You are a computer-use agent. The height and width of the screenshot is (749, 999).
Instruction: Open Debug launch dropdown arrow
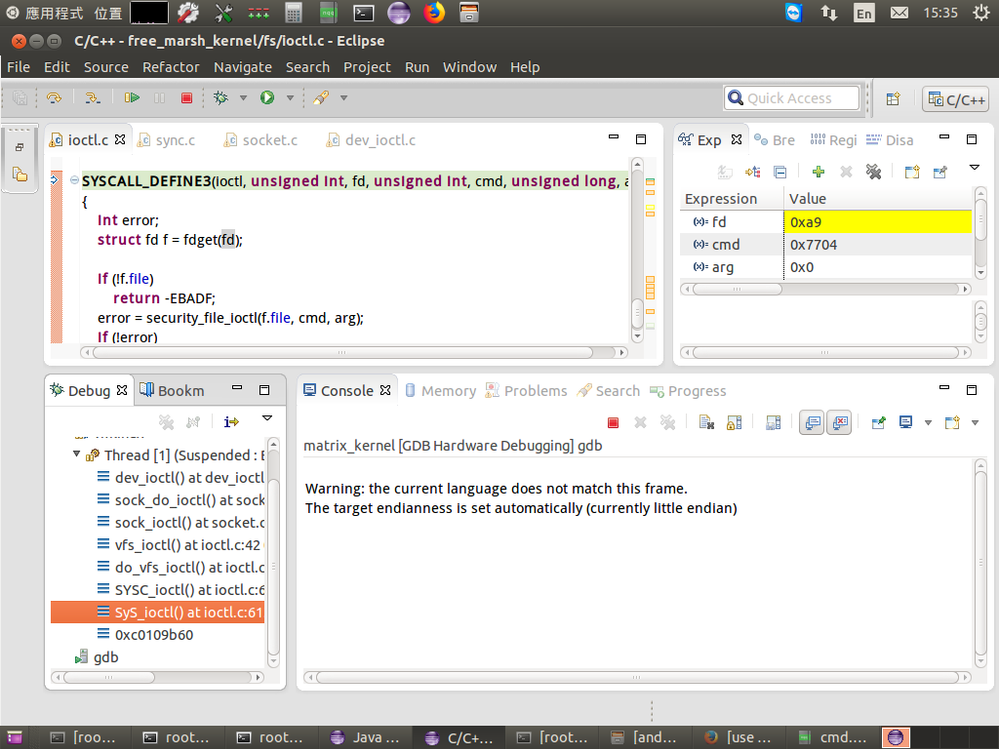coord(243,98)
